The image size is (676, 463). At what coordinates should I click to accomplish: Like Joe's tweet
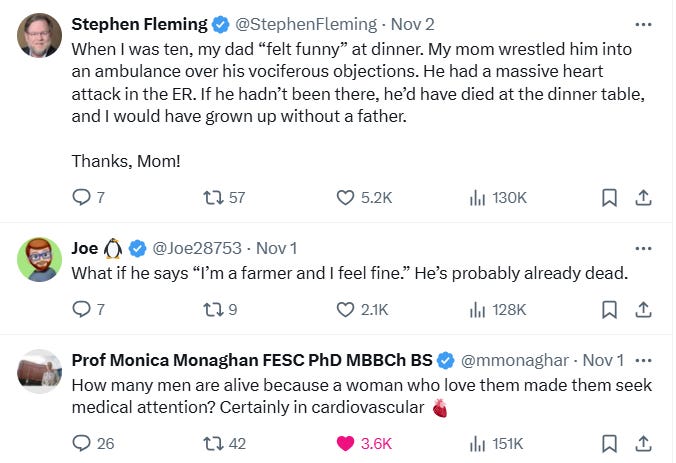tap(345, 310)
